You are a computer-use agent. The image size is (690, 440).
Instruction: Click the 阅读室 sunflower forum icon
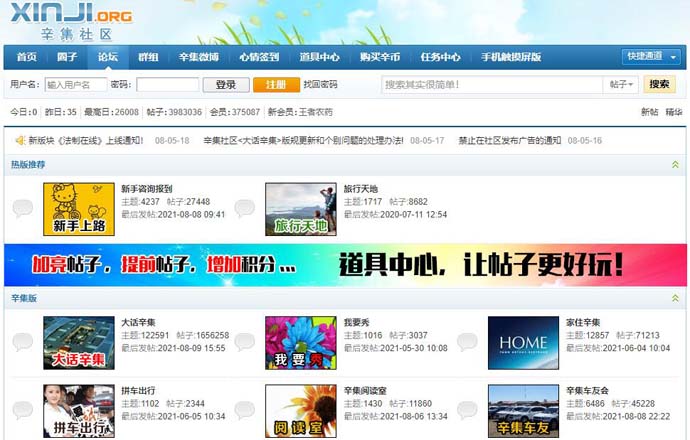point(300,411)
